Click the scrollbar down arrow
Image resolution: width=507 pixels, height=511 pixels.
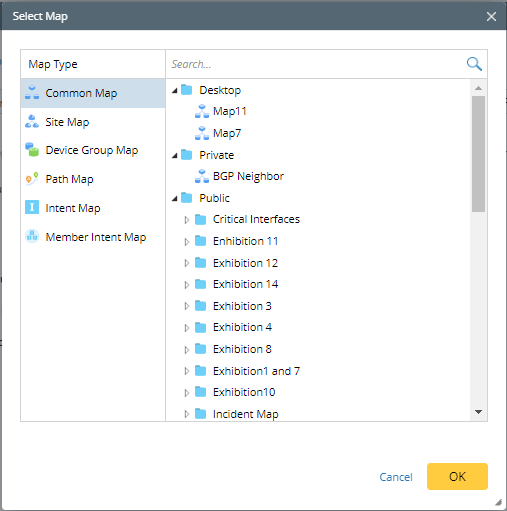click(x=479, y=412)
